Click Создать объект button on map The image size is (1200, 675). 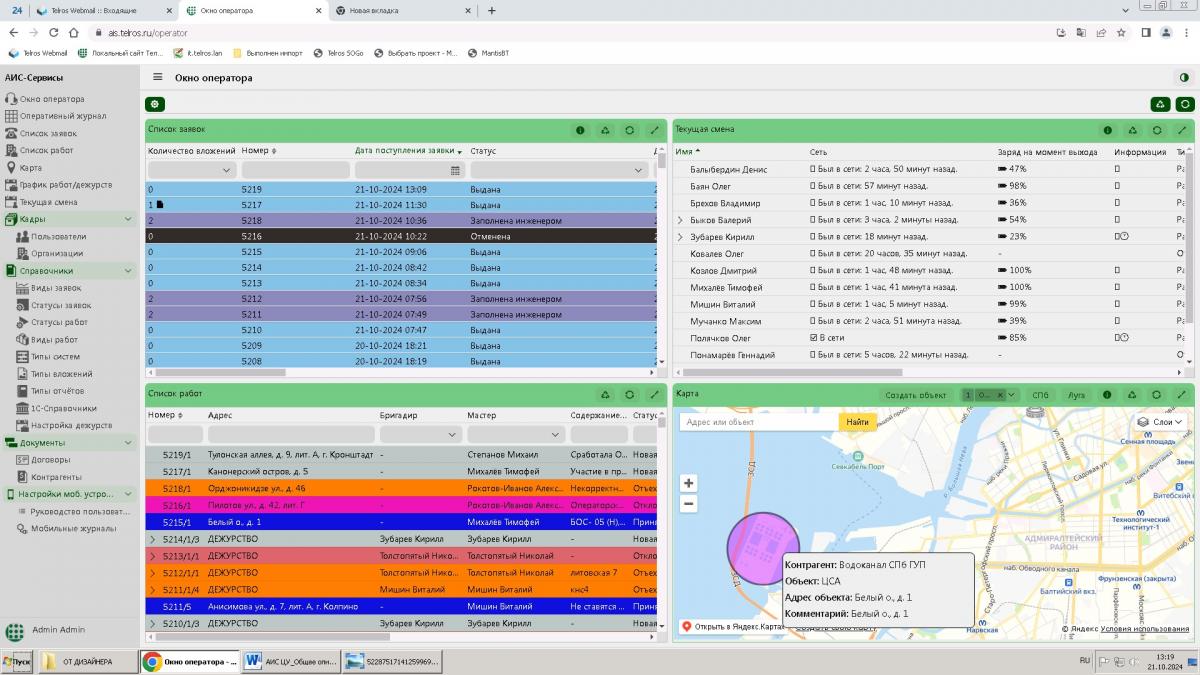915,395
